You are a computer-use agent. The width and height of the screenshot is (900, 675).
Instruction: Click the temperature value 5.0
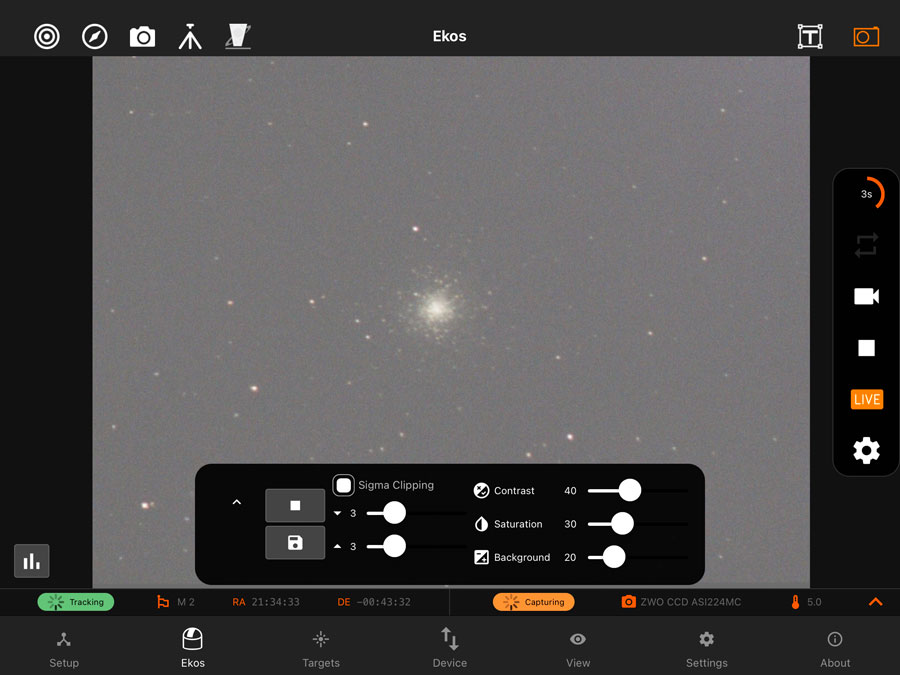click(814, 602)
